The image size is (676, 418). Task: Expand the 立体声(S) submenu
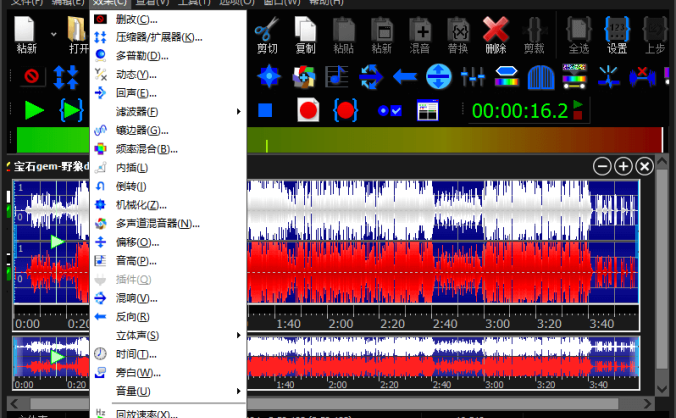168,335
